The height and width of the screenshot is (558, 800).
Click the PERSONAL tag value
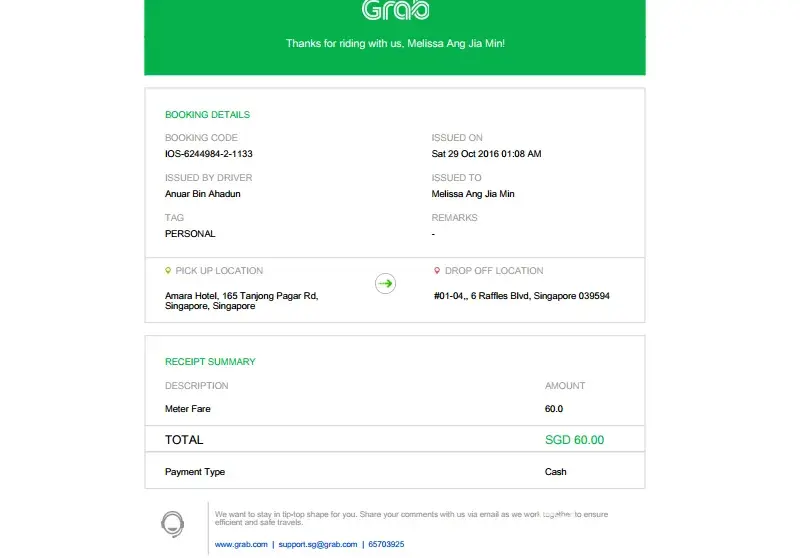(x=190, y=234)
